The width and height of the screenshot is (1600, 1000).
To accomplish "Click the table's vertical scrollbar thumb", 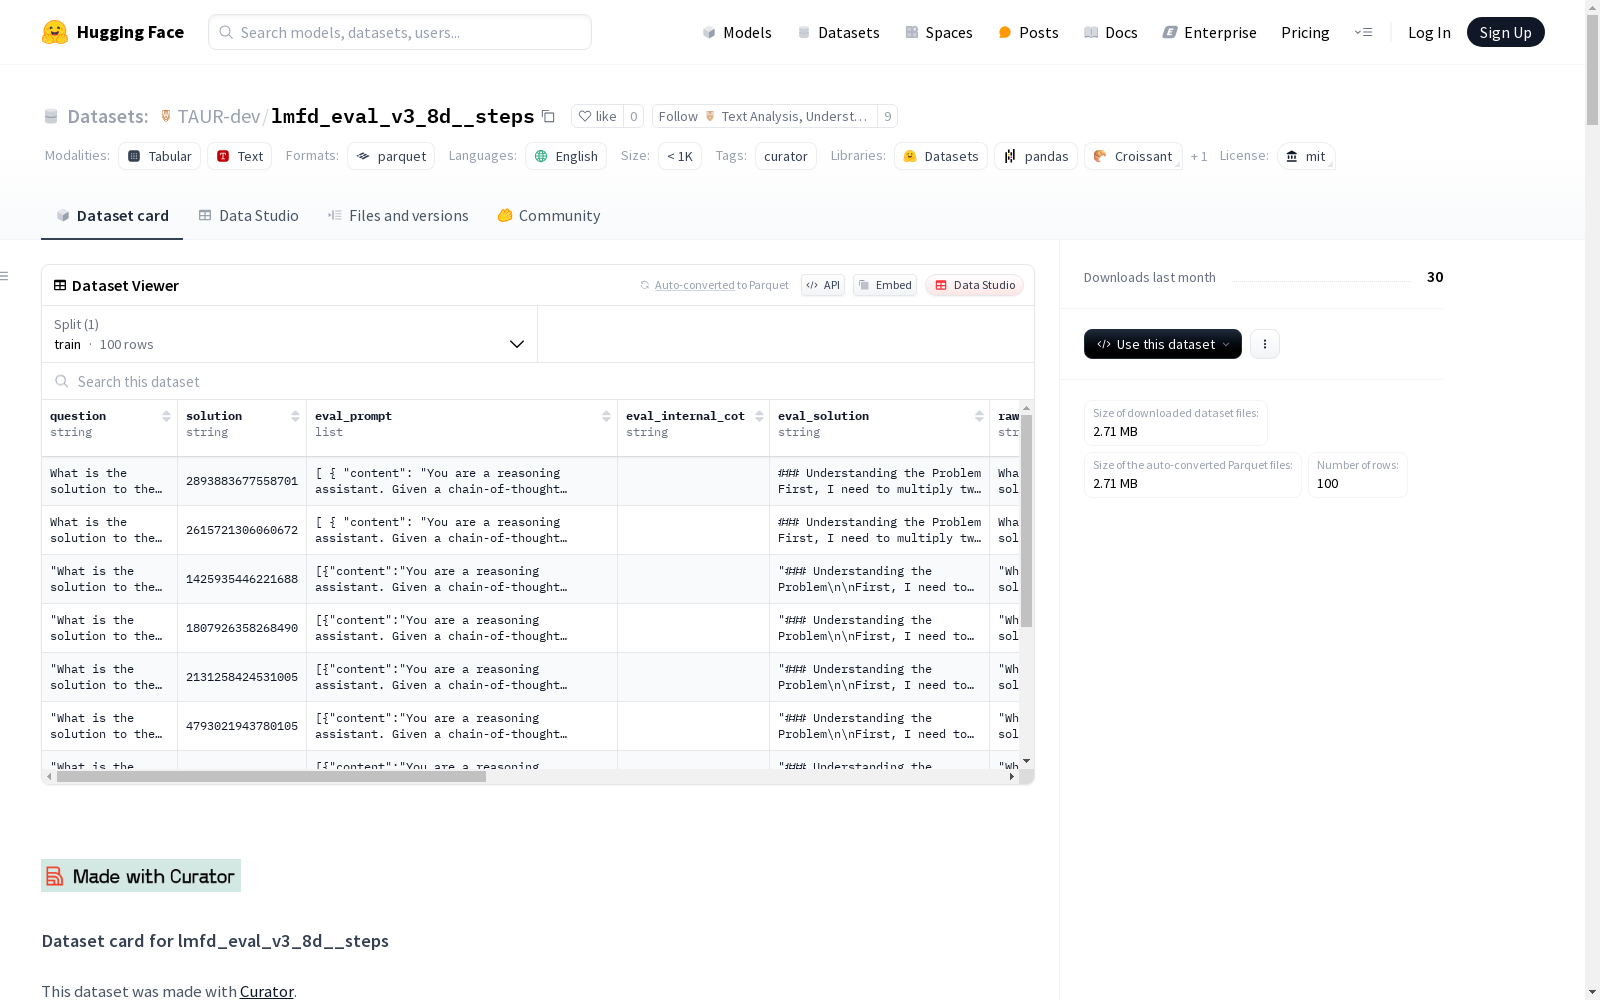I will tap(1026, 520).
